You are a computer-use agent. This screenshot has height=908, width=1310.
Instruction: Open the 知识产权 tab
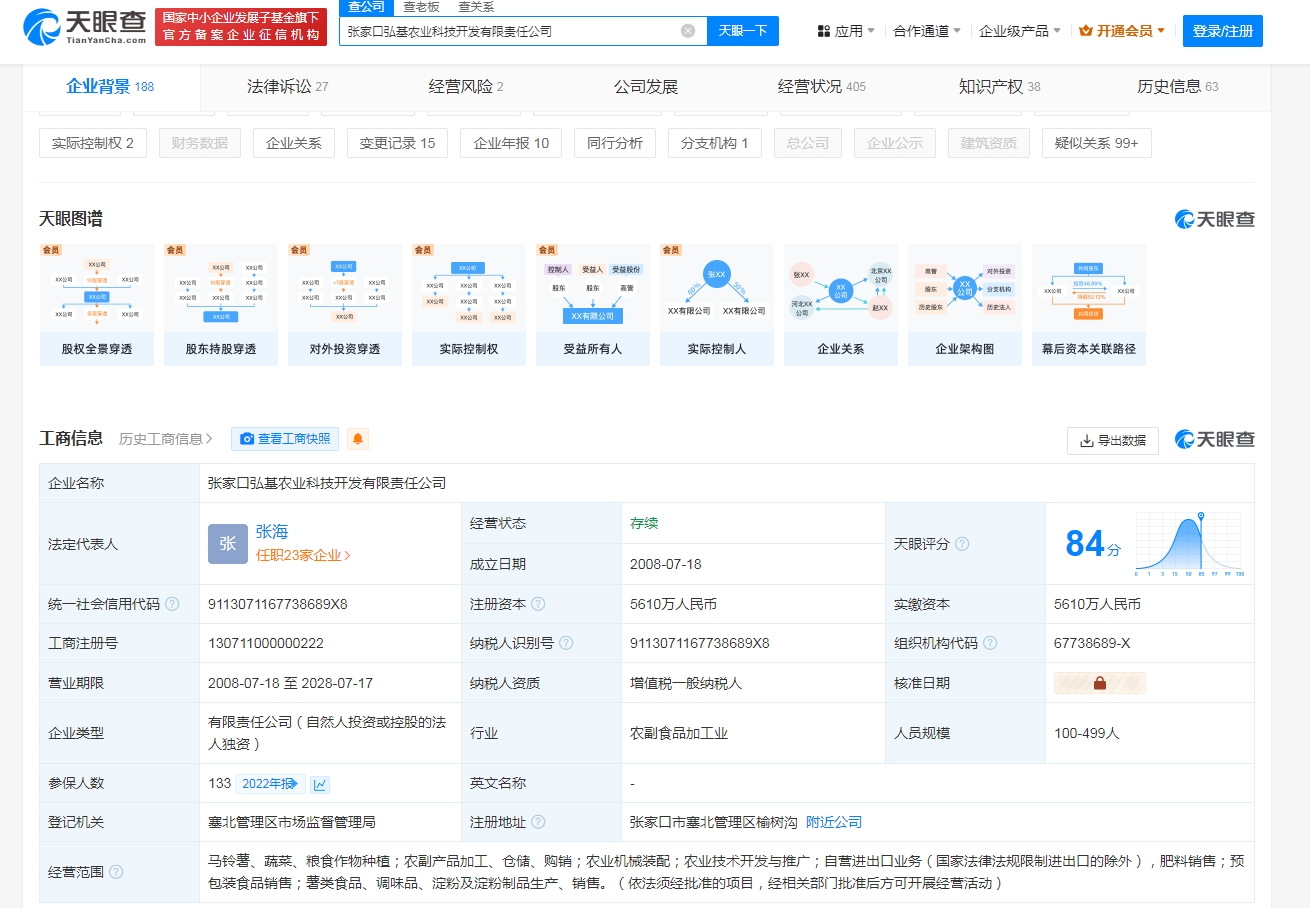click(1000, 87)
